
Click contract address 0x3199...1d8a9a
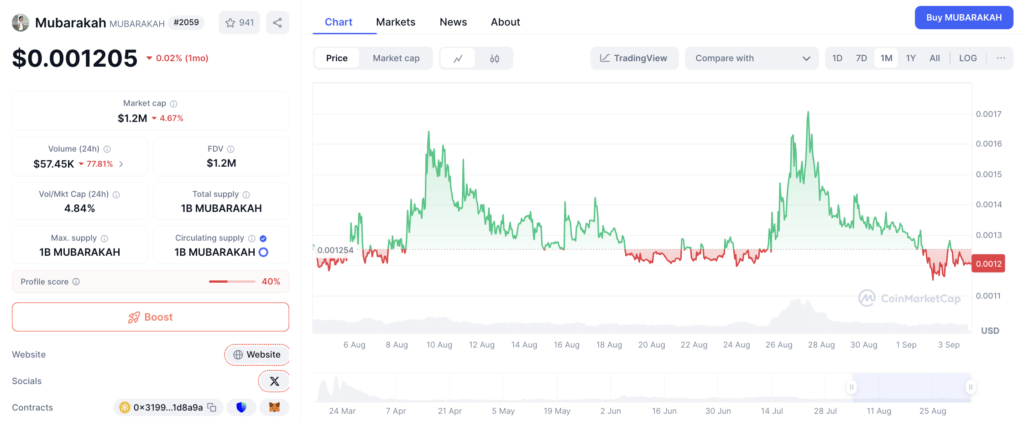[x=168, y=408]
